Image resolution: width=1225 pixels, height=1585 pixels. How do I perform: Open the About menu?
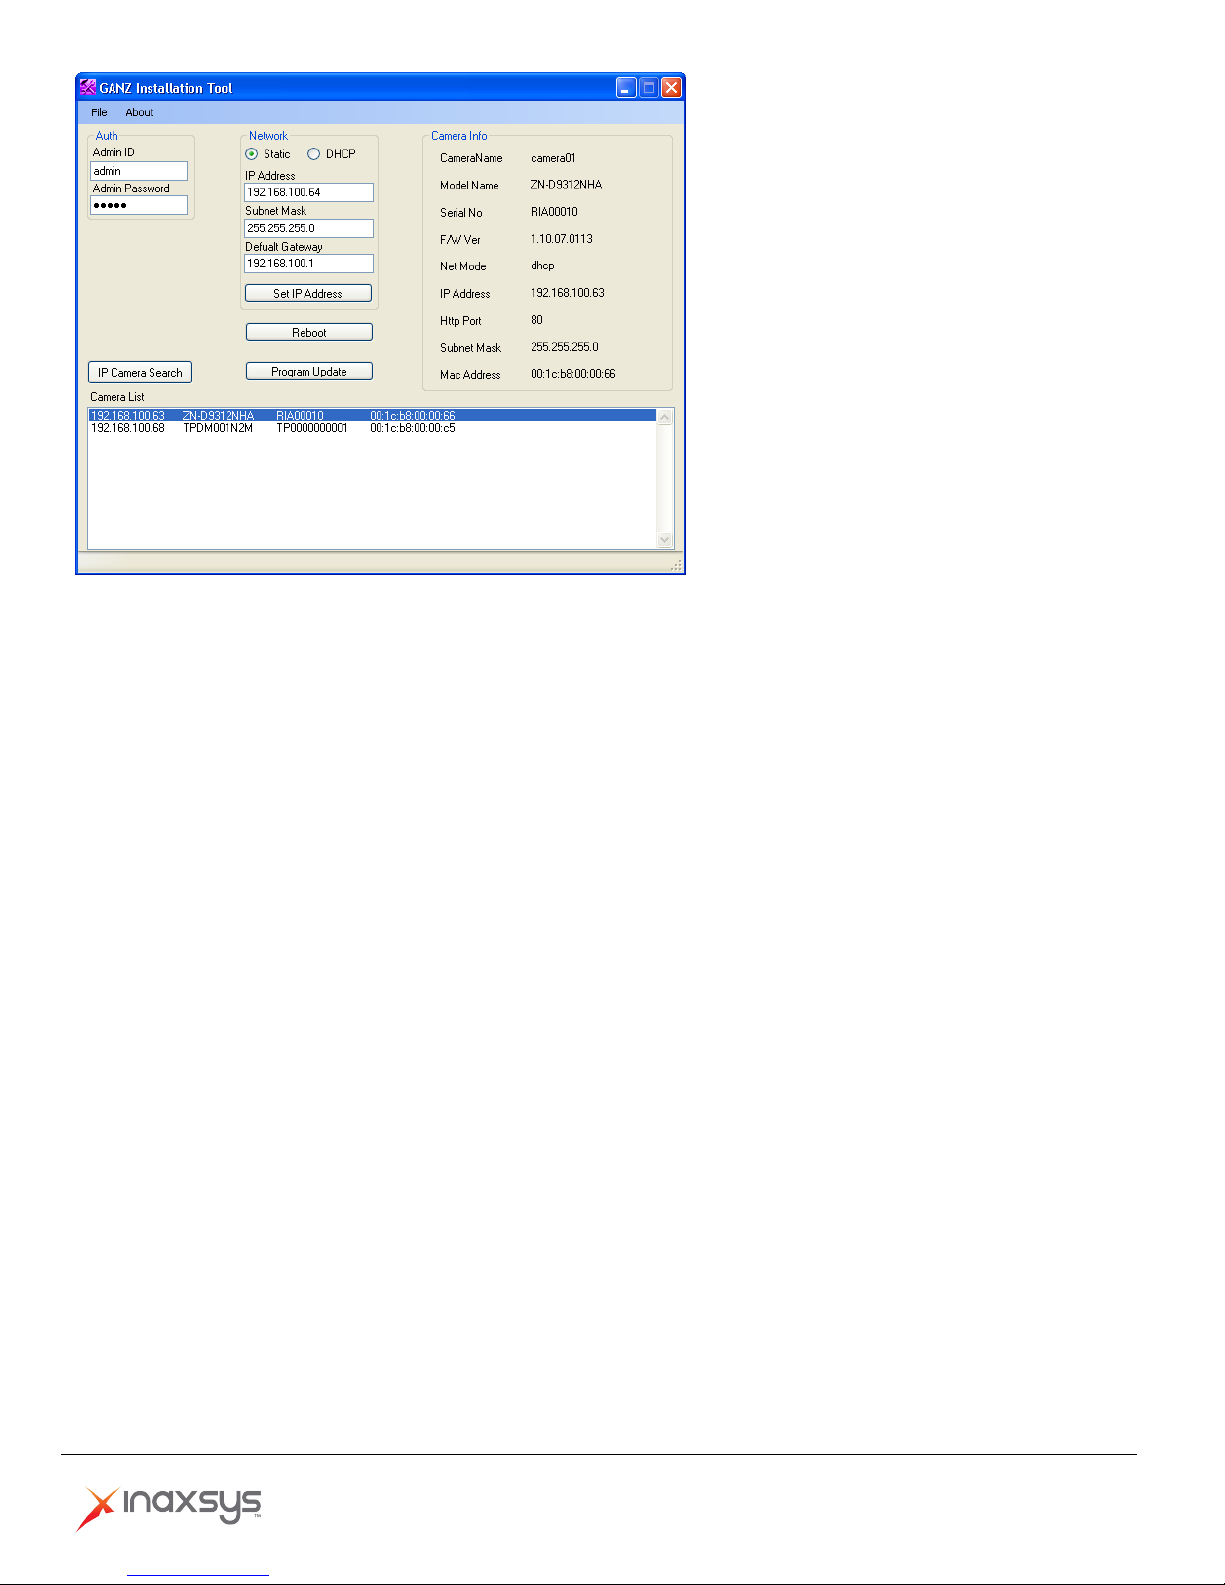click(139, 113)
